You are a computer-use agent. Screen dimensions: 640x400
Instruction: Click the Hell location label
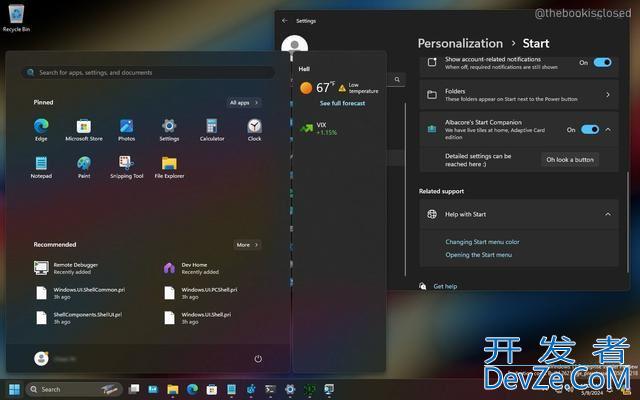pos(304,69)
